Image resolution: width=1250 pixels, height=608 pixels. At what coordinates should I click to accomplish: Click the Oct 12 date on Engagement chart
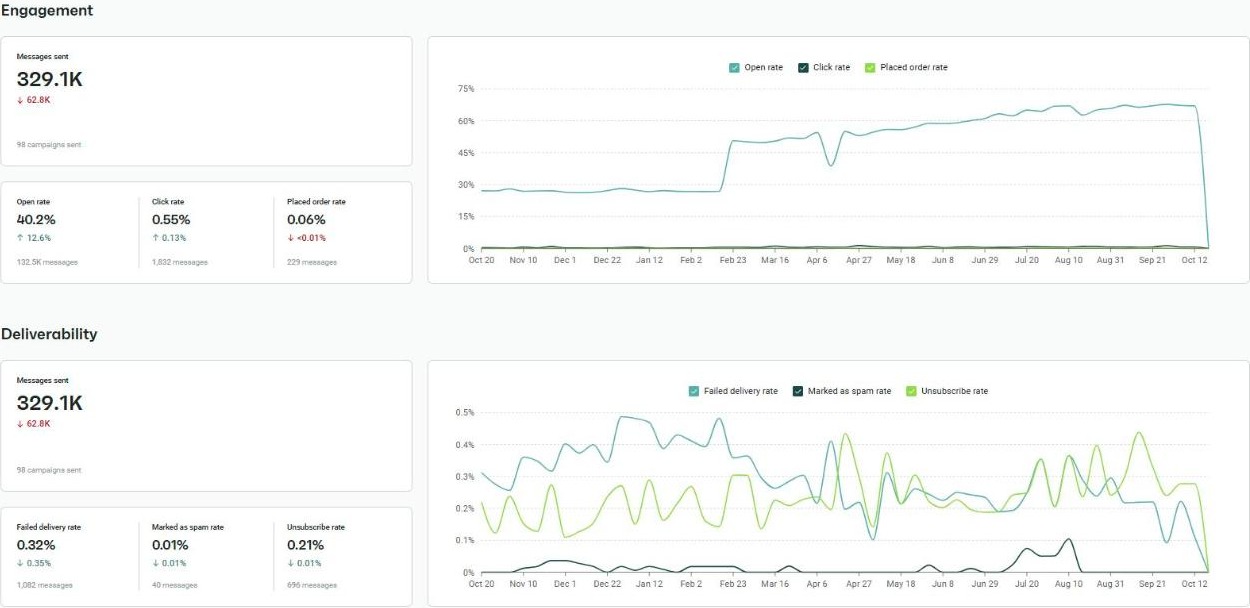[1195, 260]
